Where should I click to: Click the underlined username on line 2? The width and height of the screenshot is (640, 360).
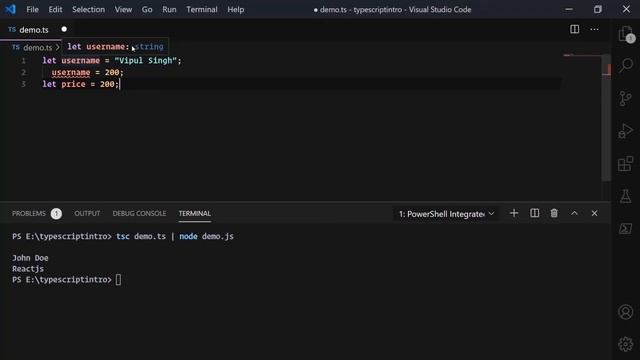(x=71, y=73)
